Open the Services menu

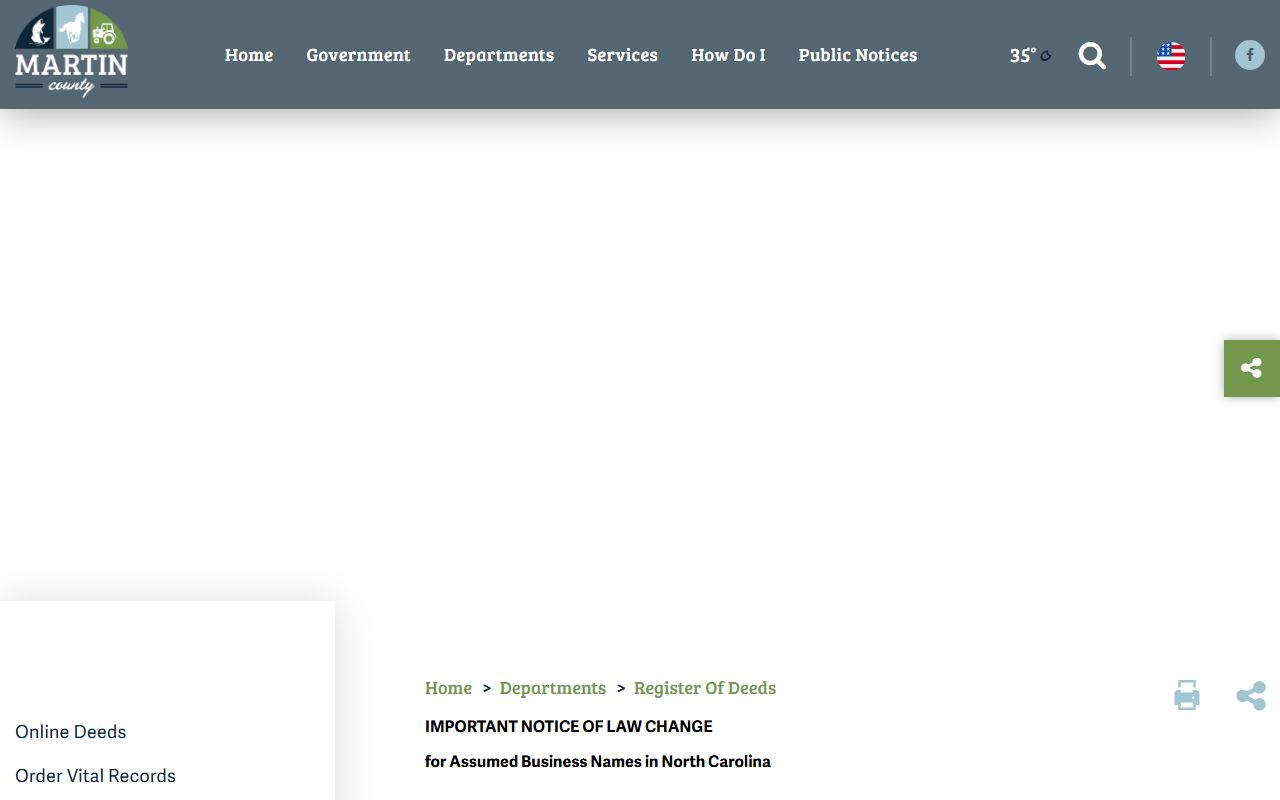pyautogui.click(x=622, y=55)
